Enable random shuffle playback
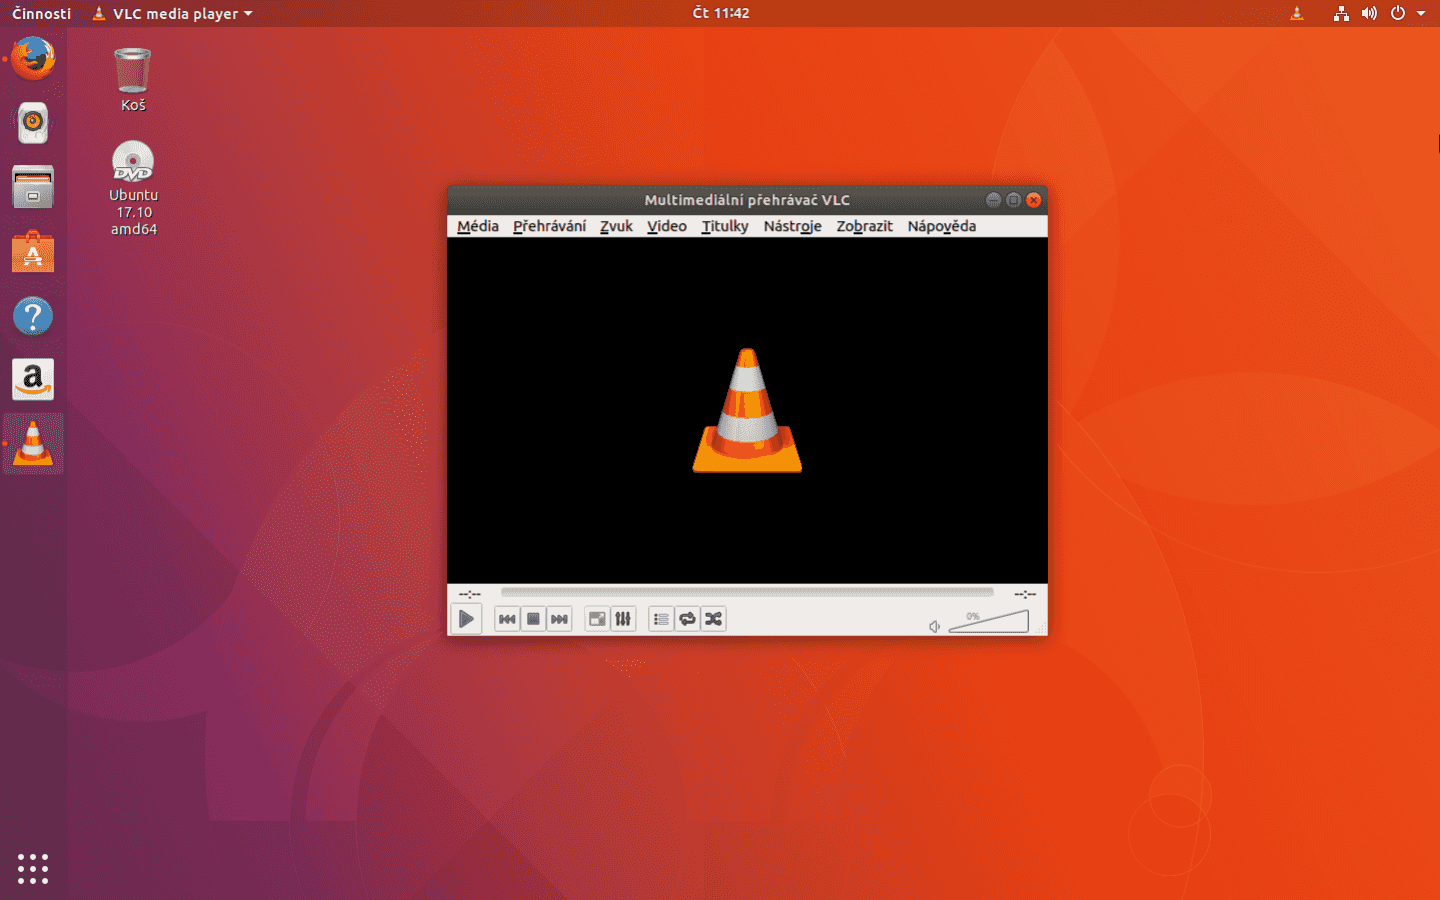The height and width of the screenshot is (900, 1440). click(713, 618)
